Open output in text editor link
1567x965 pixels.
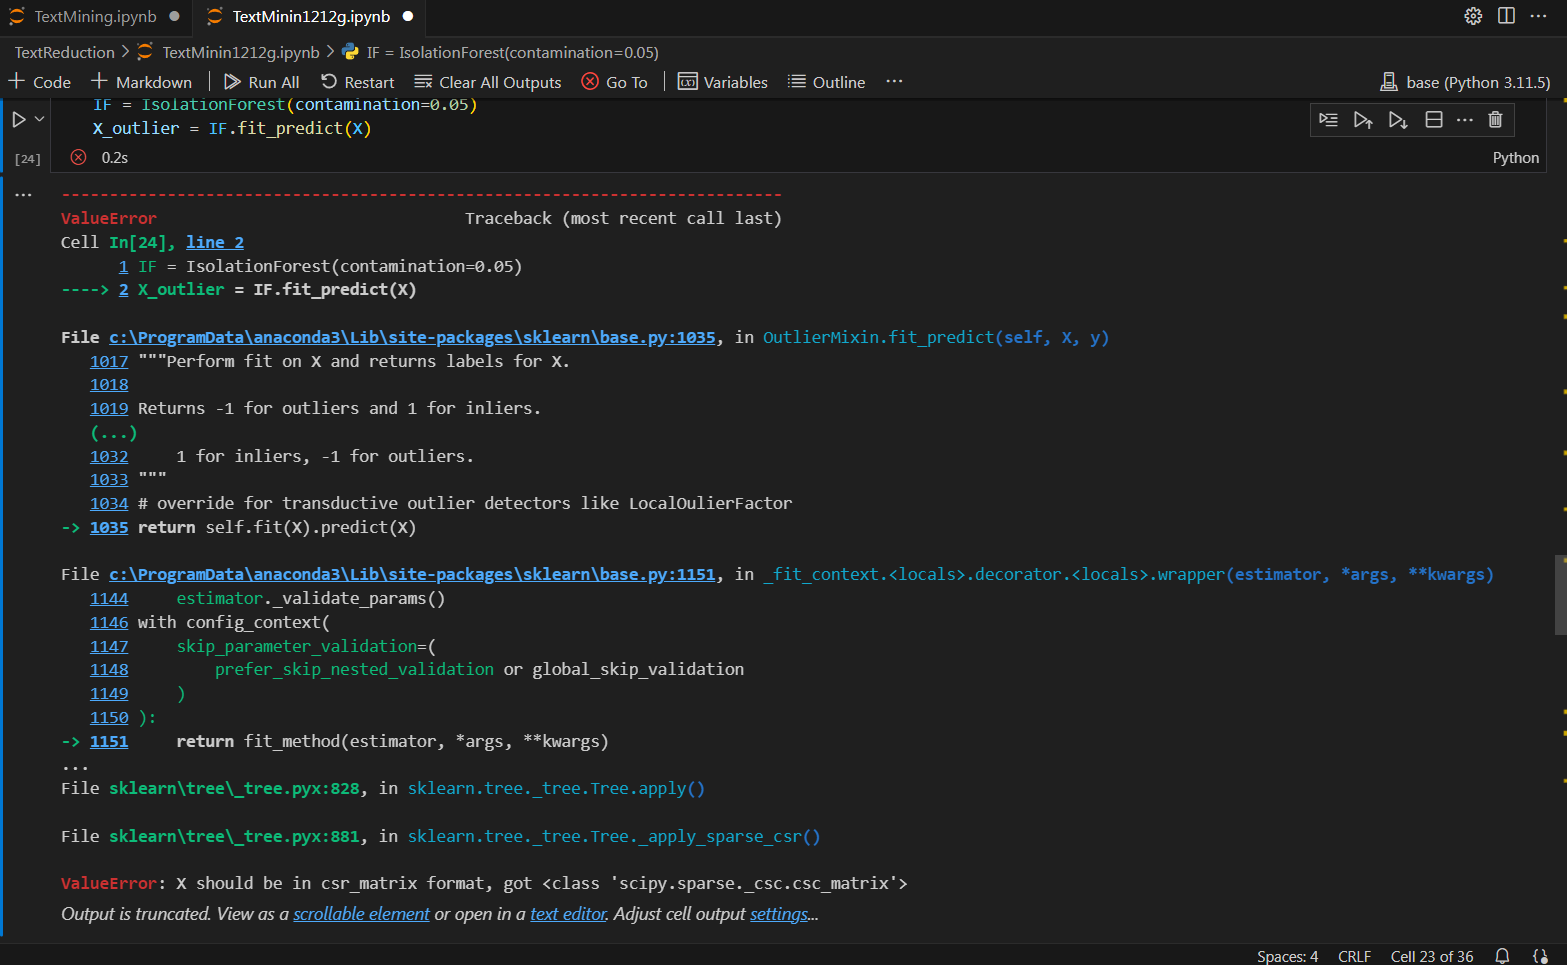pyautogui.click(x=568, y=914)
